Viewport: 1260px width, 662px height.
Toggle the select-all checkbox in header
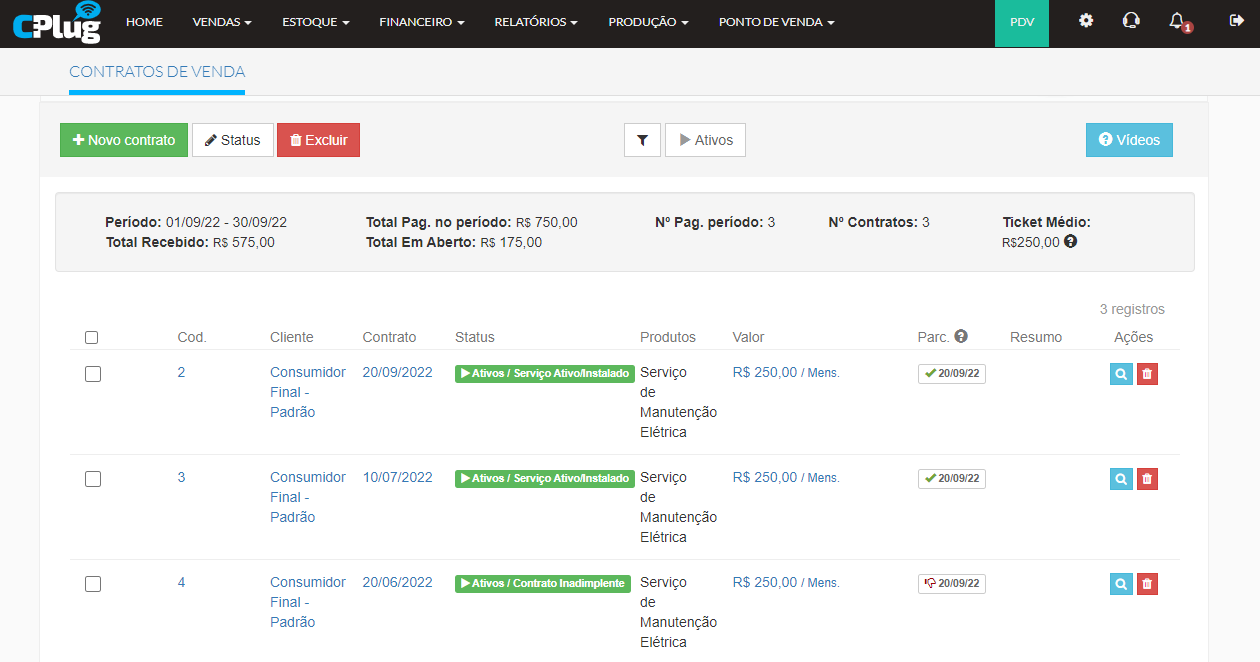pos(92,338)
